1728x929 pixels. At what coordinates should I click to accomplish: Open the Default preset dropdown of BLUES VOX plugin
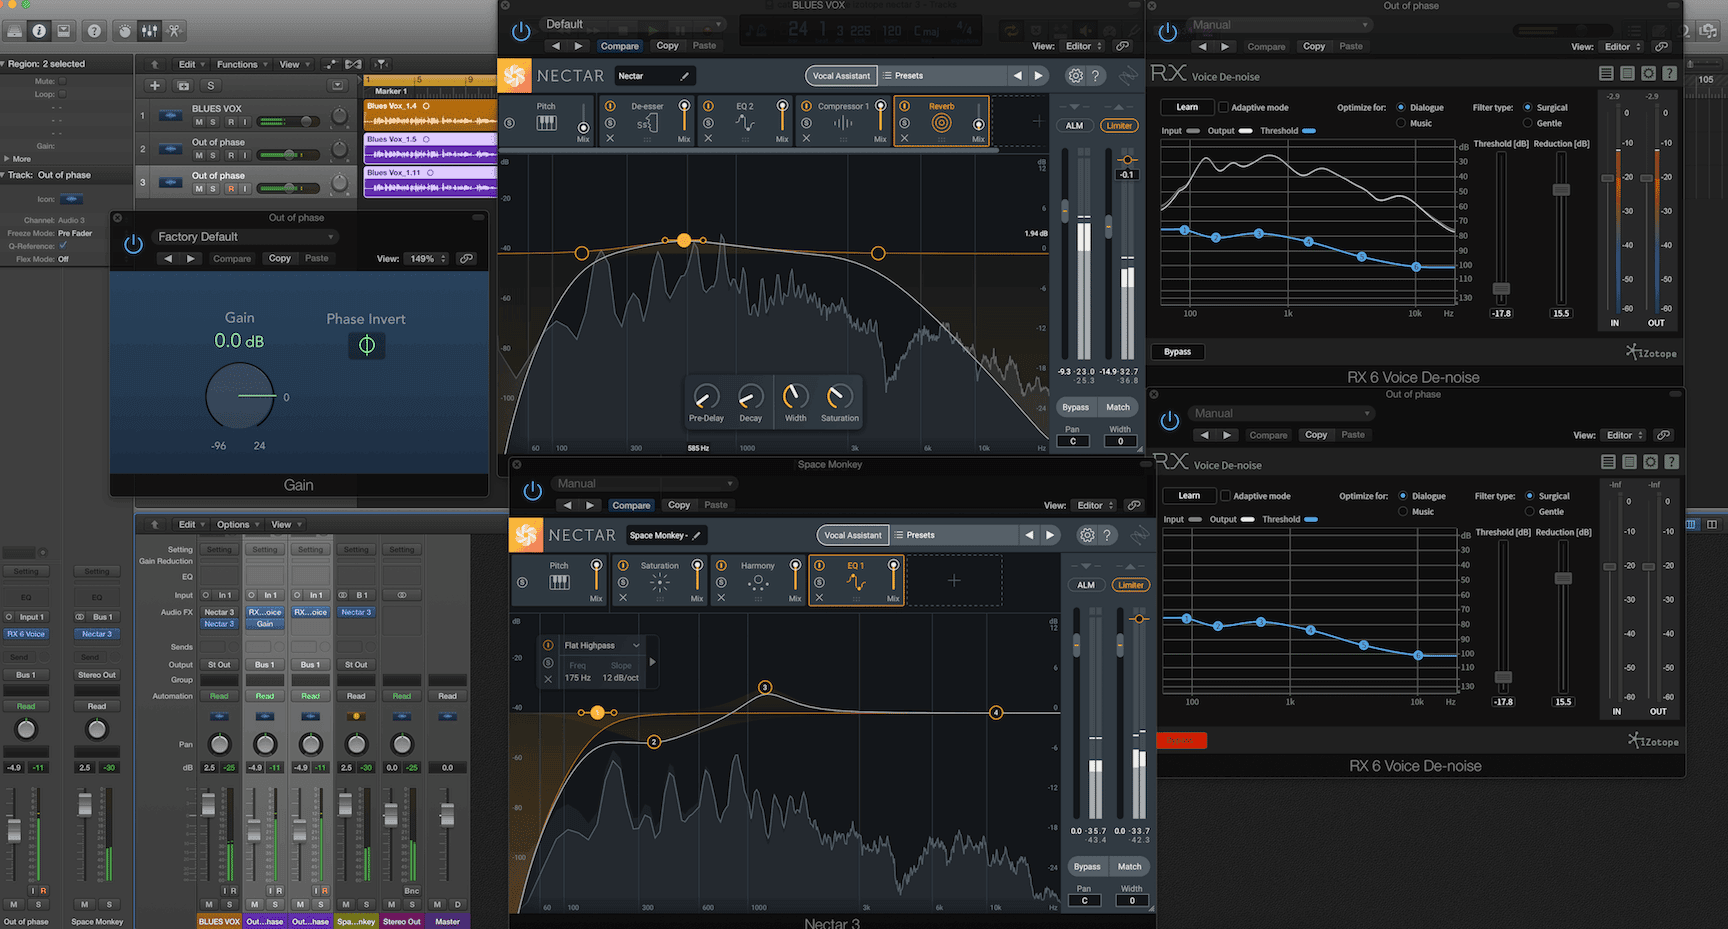point(632,24)
